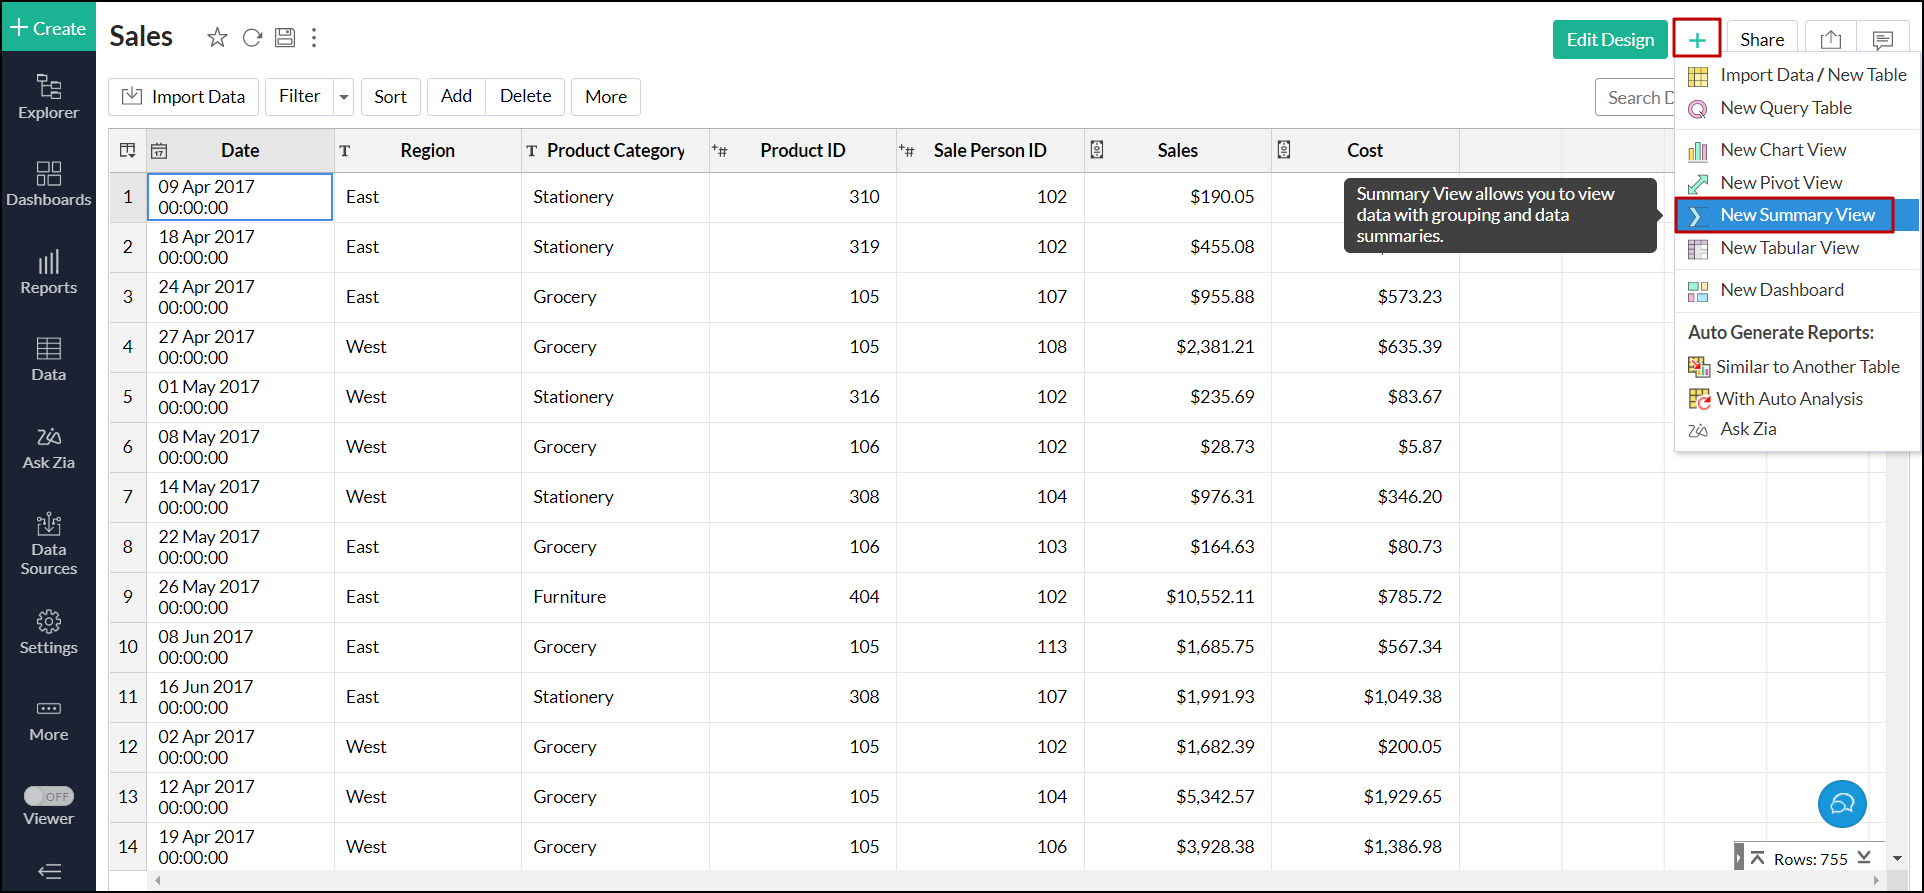The height and width of the screenshot is (893, 1924).
Task: Open Ask Zia from the left sidebar
Action: point(48,449)
